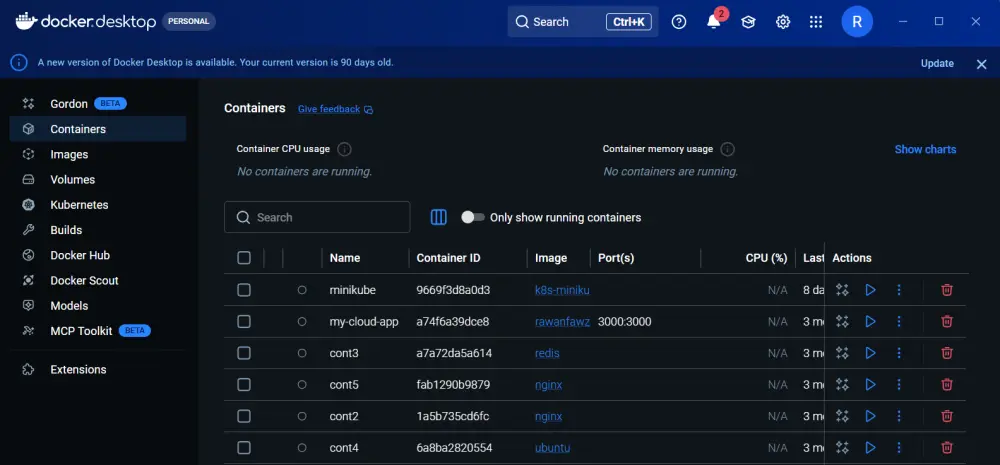This screenshot has width=1000, height=465.
Task: Open more actions menu for minikube
Action: tap(899, 290)
